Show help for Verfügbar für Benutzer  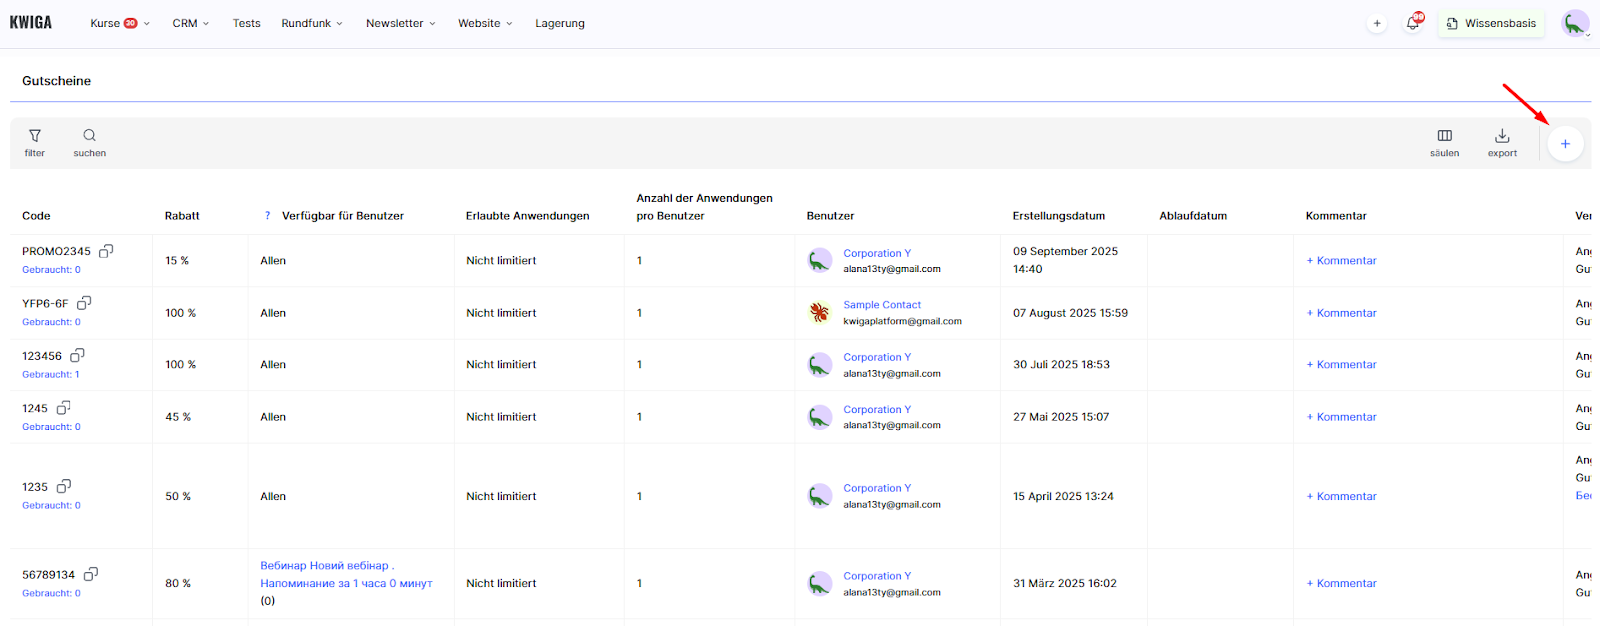coord(267,216)
